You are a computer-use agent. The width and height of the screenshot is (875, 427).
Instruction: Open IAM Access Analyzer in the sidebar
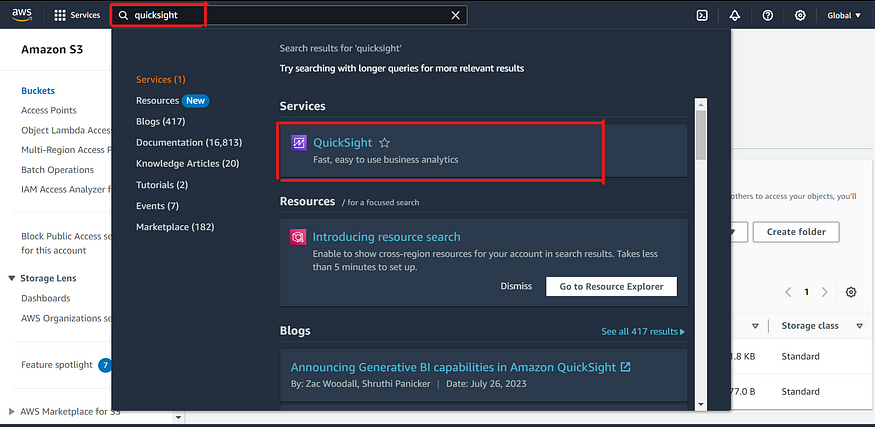coord(66,189)
